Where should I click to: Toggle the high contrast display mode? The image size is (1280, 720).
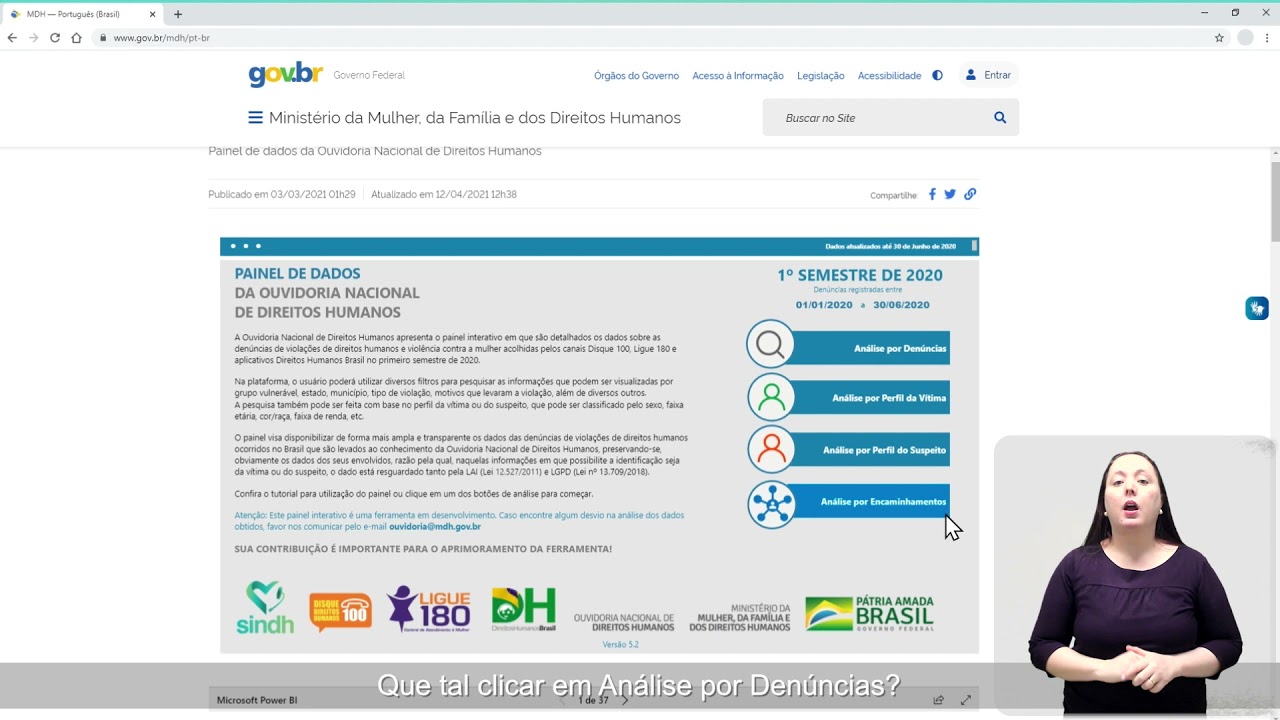(936, 74)
